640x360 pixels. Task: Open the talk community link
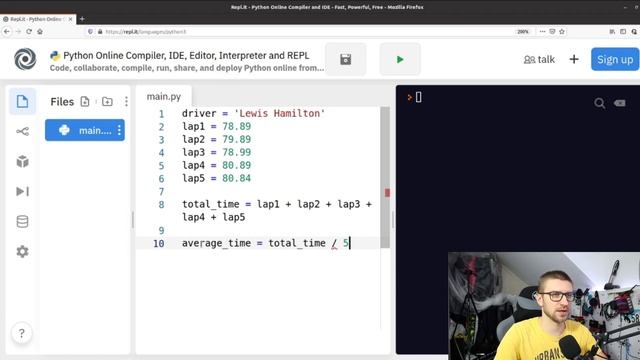539,60
